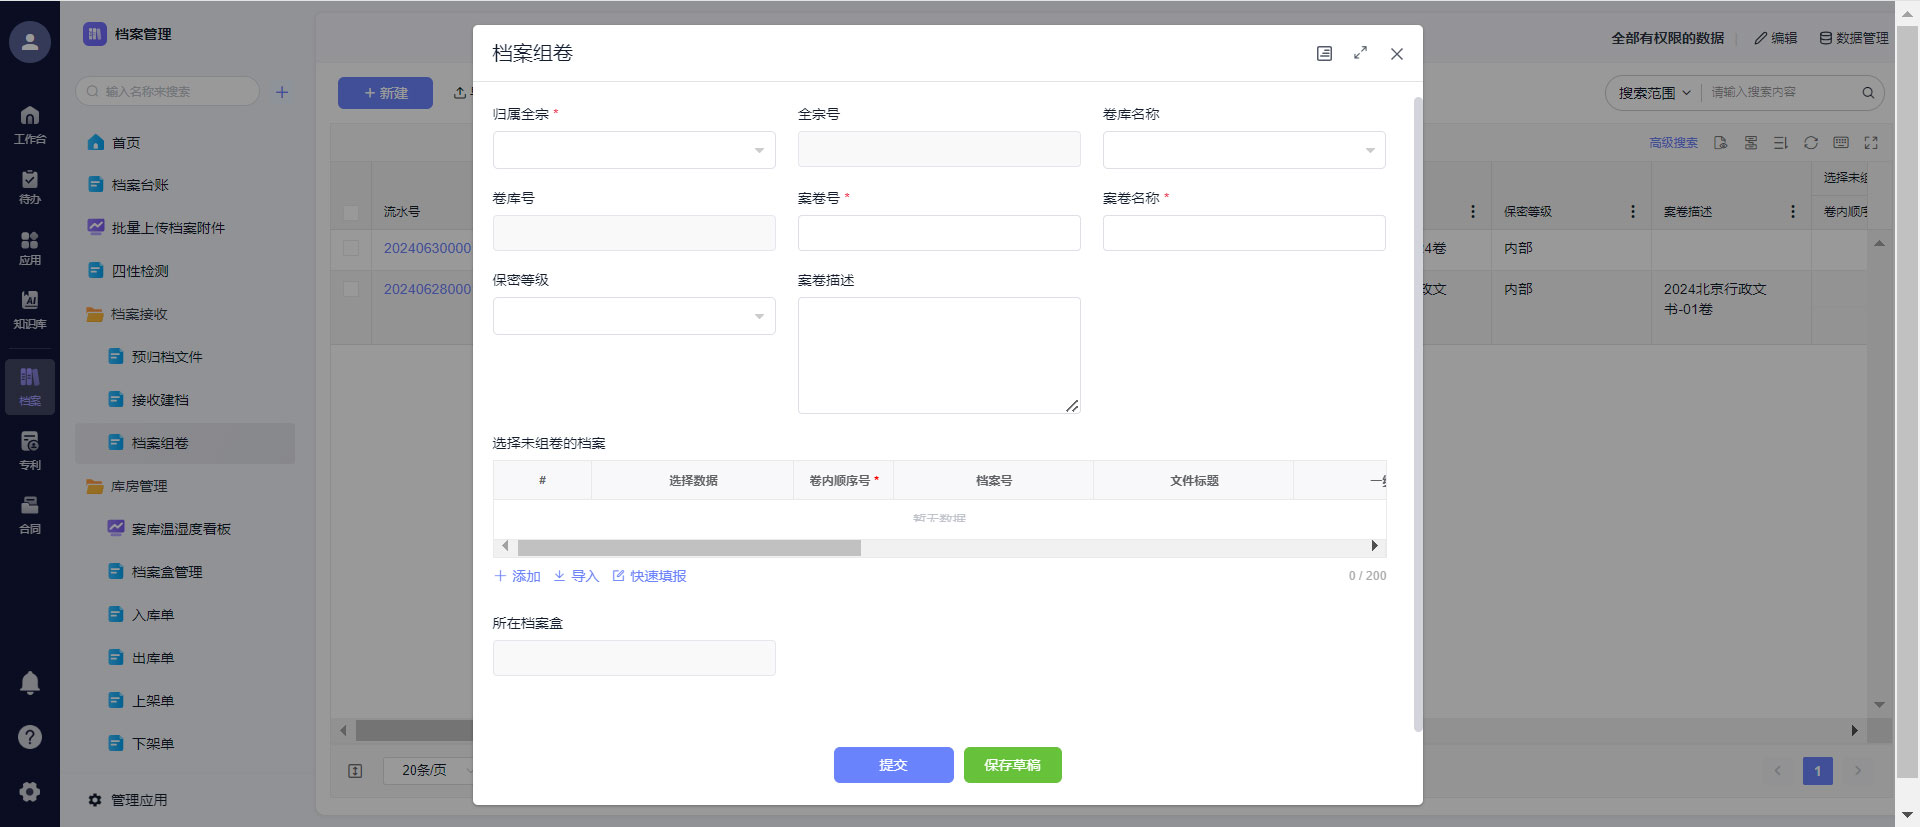Click the expand dialog fullscreen icon
The image size is (1920, 827).
pos(1360,53)
